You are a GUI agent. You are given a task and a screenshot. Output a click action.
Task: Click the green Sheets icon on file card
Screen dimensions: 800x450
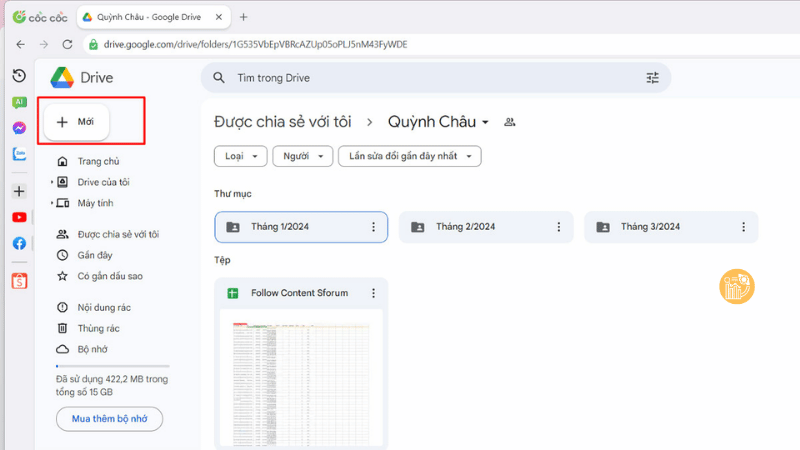[233, 293]
